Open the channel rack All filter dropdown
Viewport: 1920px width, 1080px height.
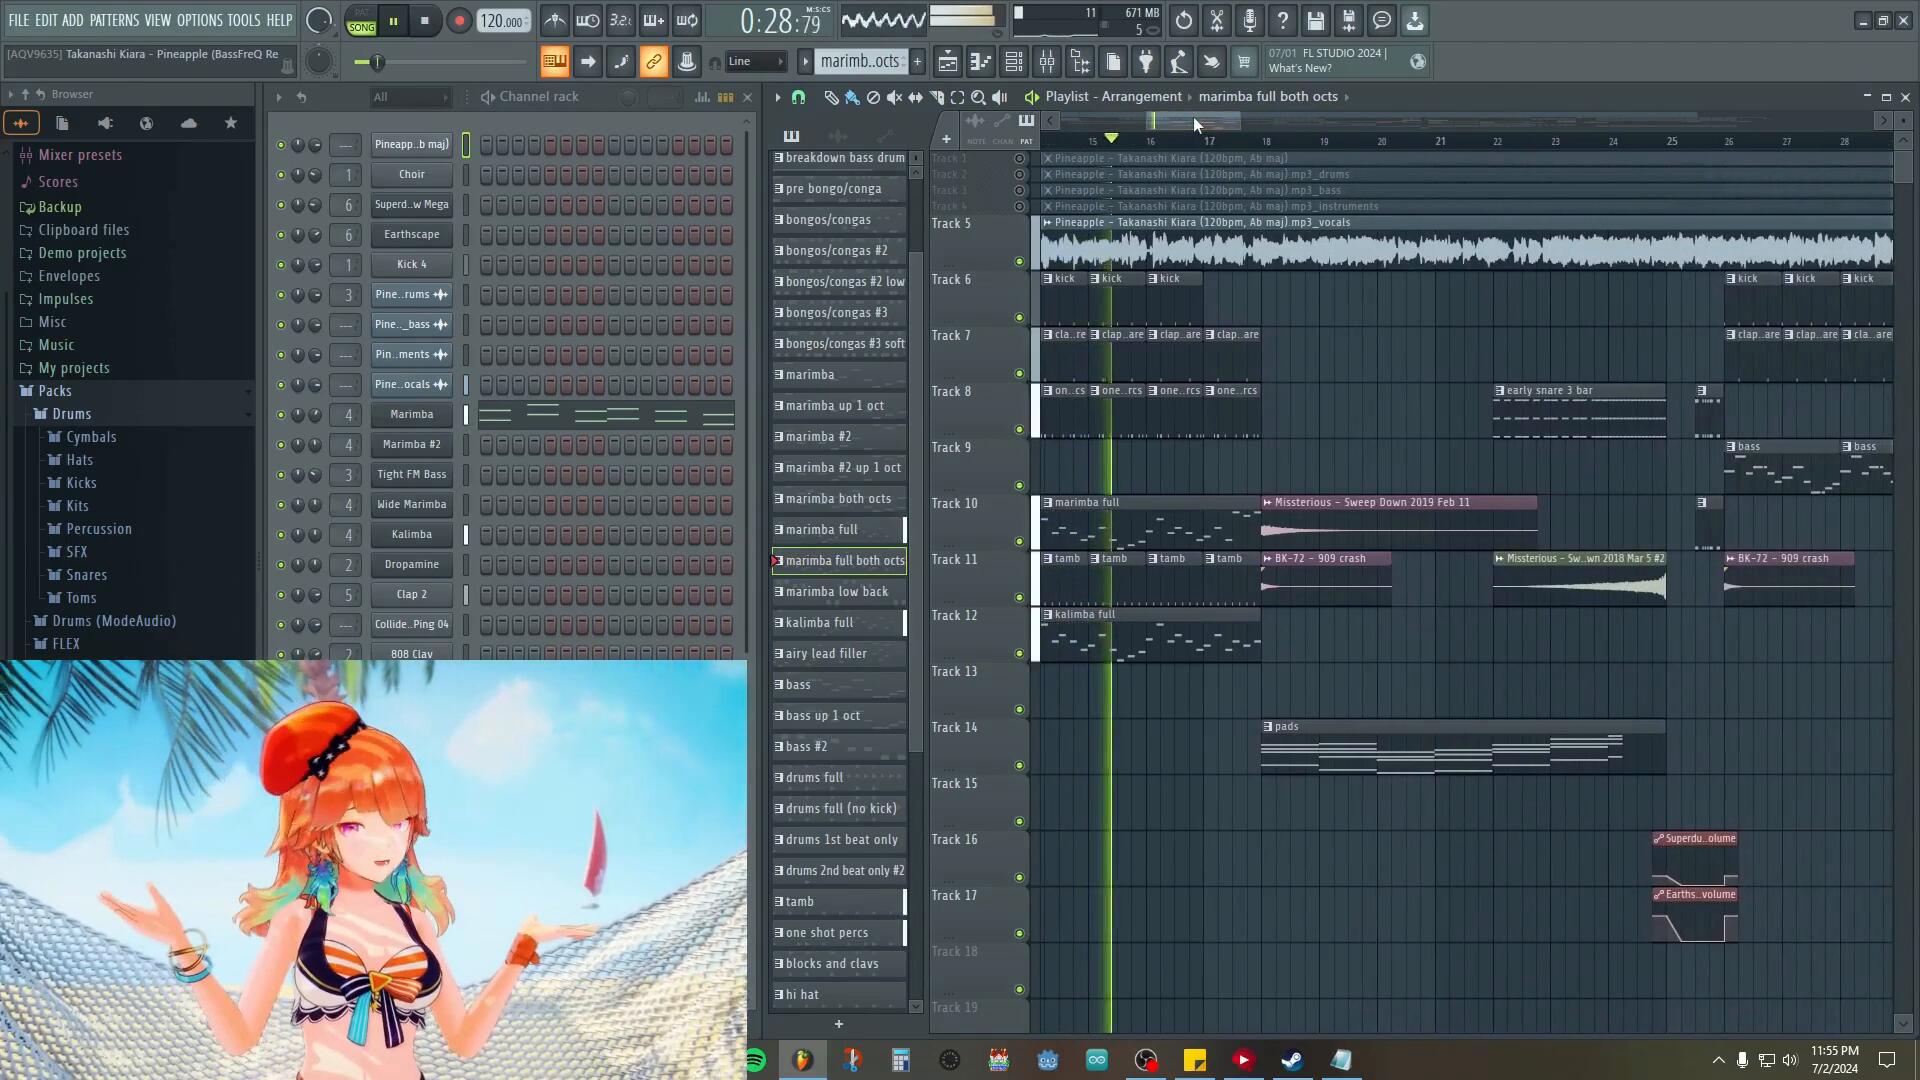[x=410, y=97]
